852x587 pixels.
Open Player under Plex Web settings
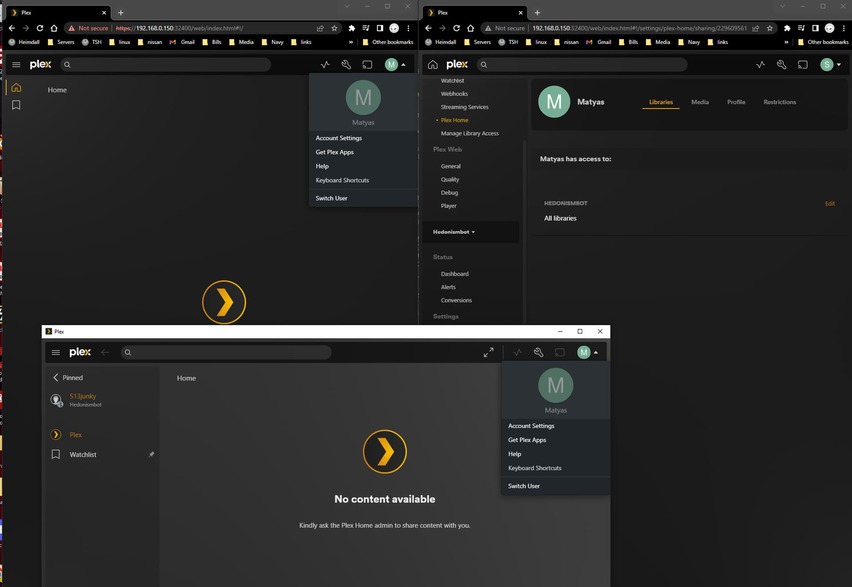448,206
